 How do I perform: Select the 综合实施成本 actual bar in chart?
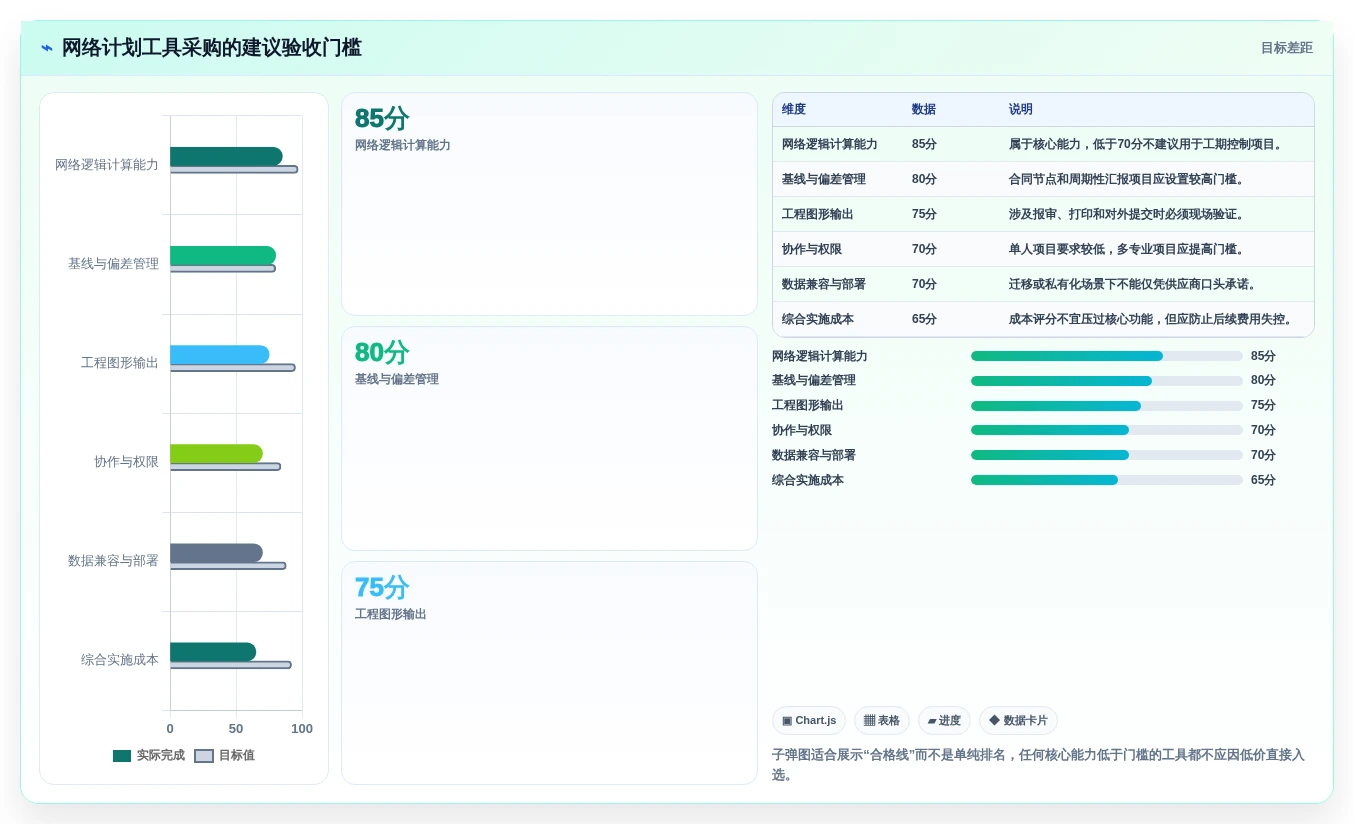[213, 652]
